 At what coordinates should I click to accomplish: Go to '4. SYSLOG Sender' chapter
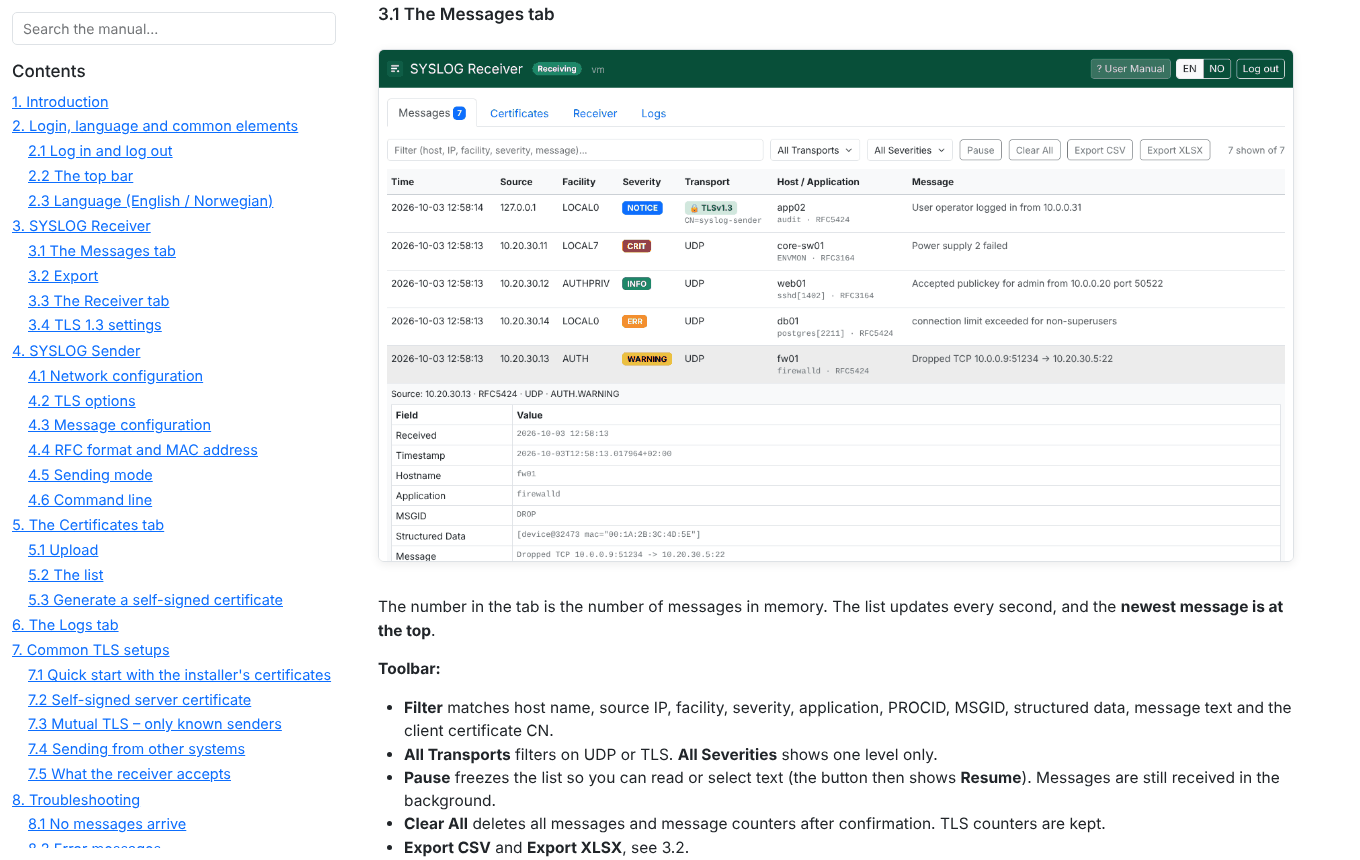pos(76,351)
